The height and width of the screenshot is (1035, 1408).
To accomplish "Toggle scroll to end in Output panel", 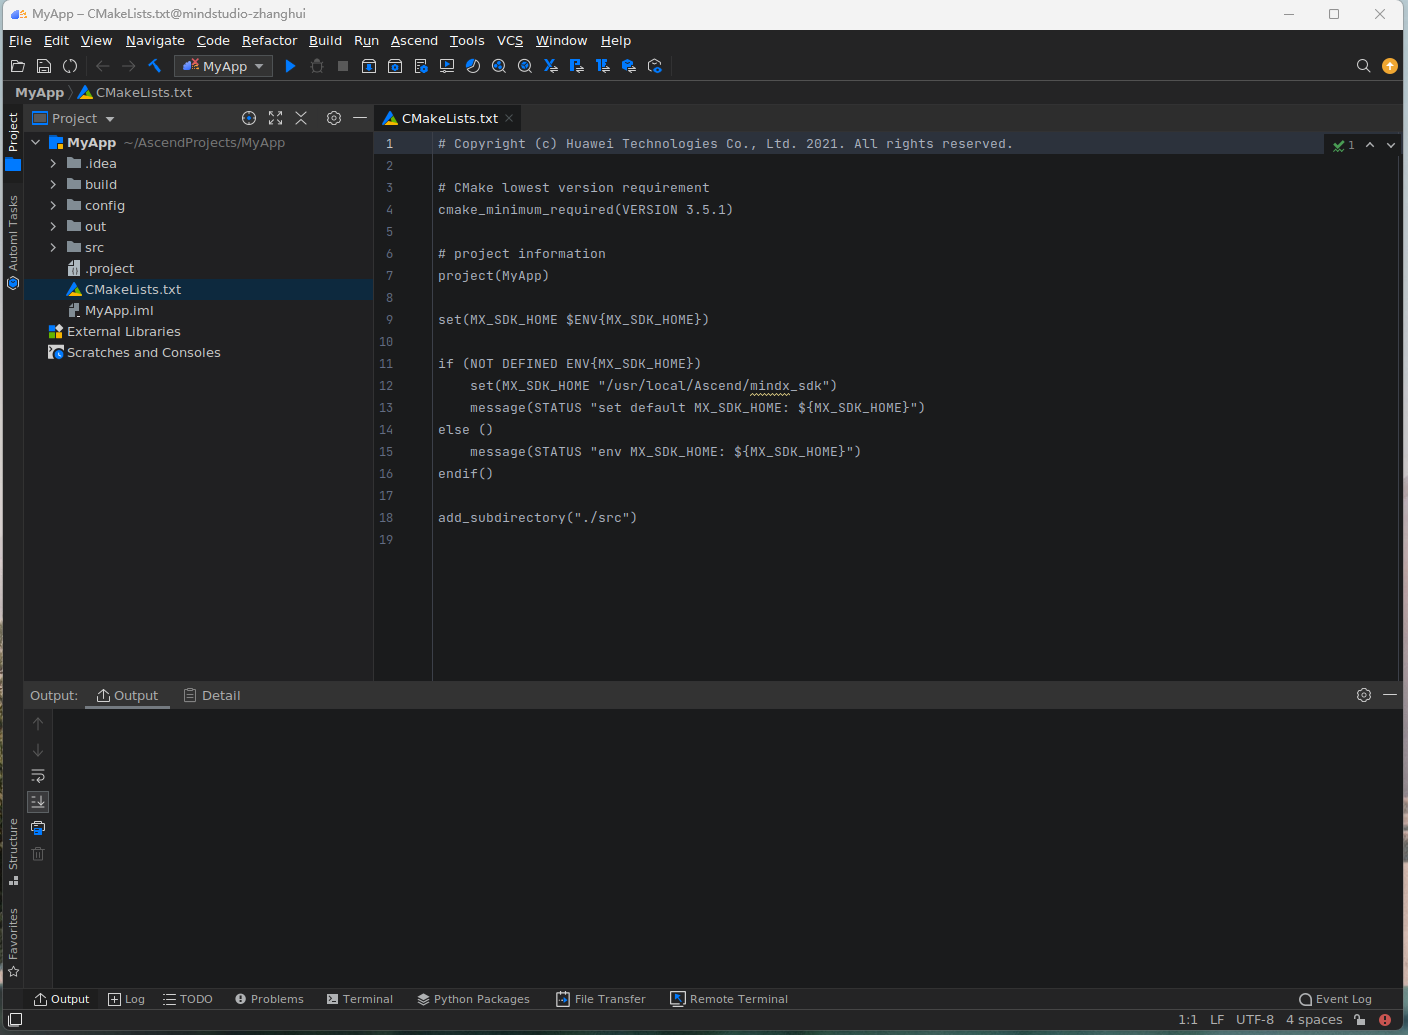I will 38,802.
